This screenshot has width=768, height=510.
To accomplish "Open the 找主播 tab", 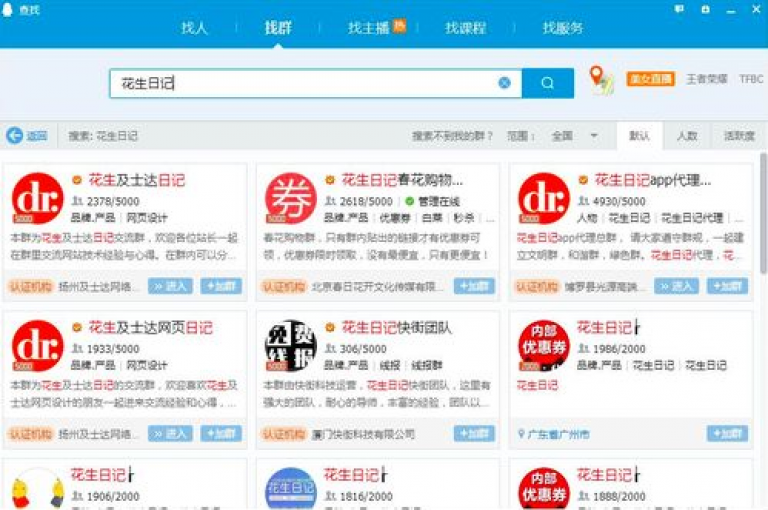I will [368, 27].
